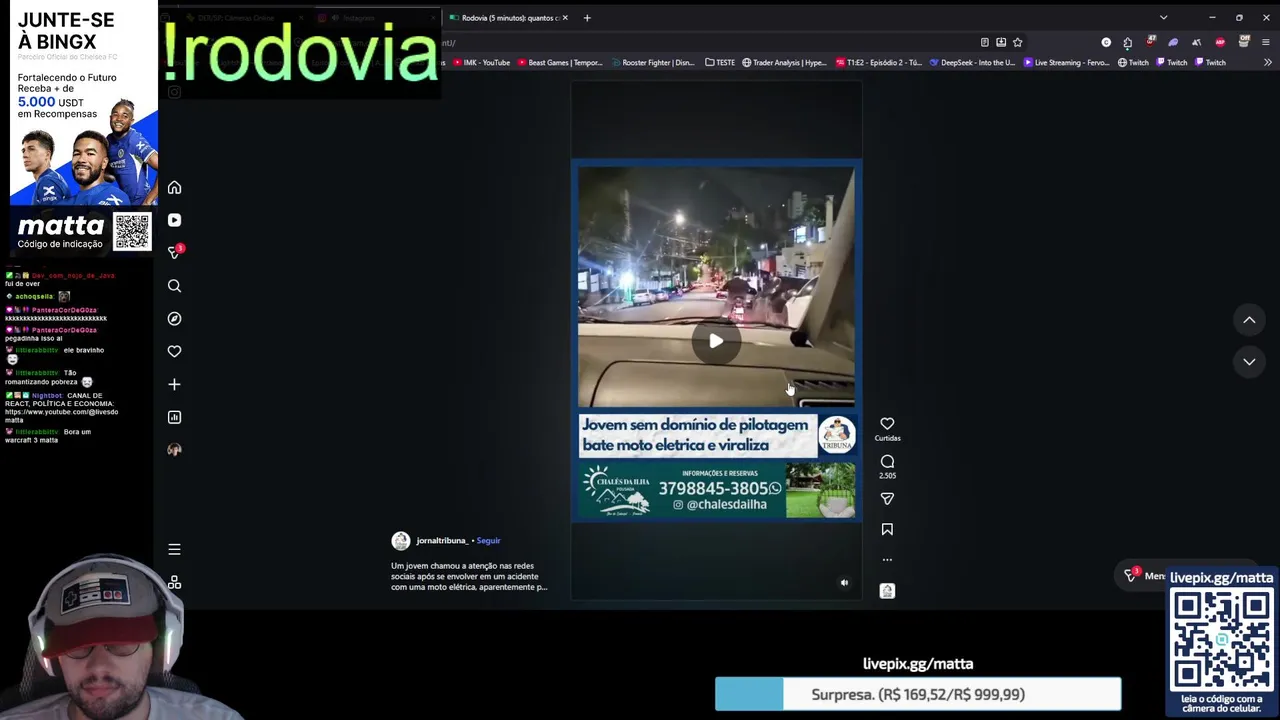
Task: Open the TESTE bookmarks folder
Action: tap(720, 62)
